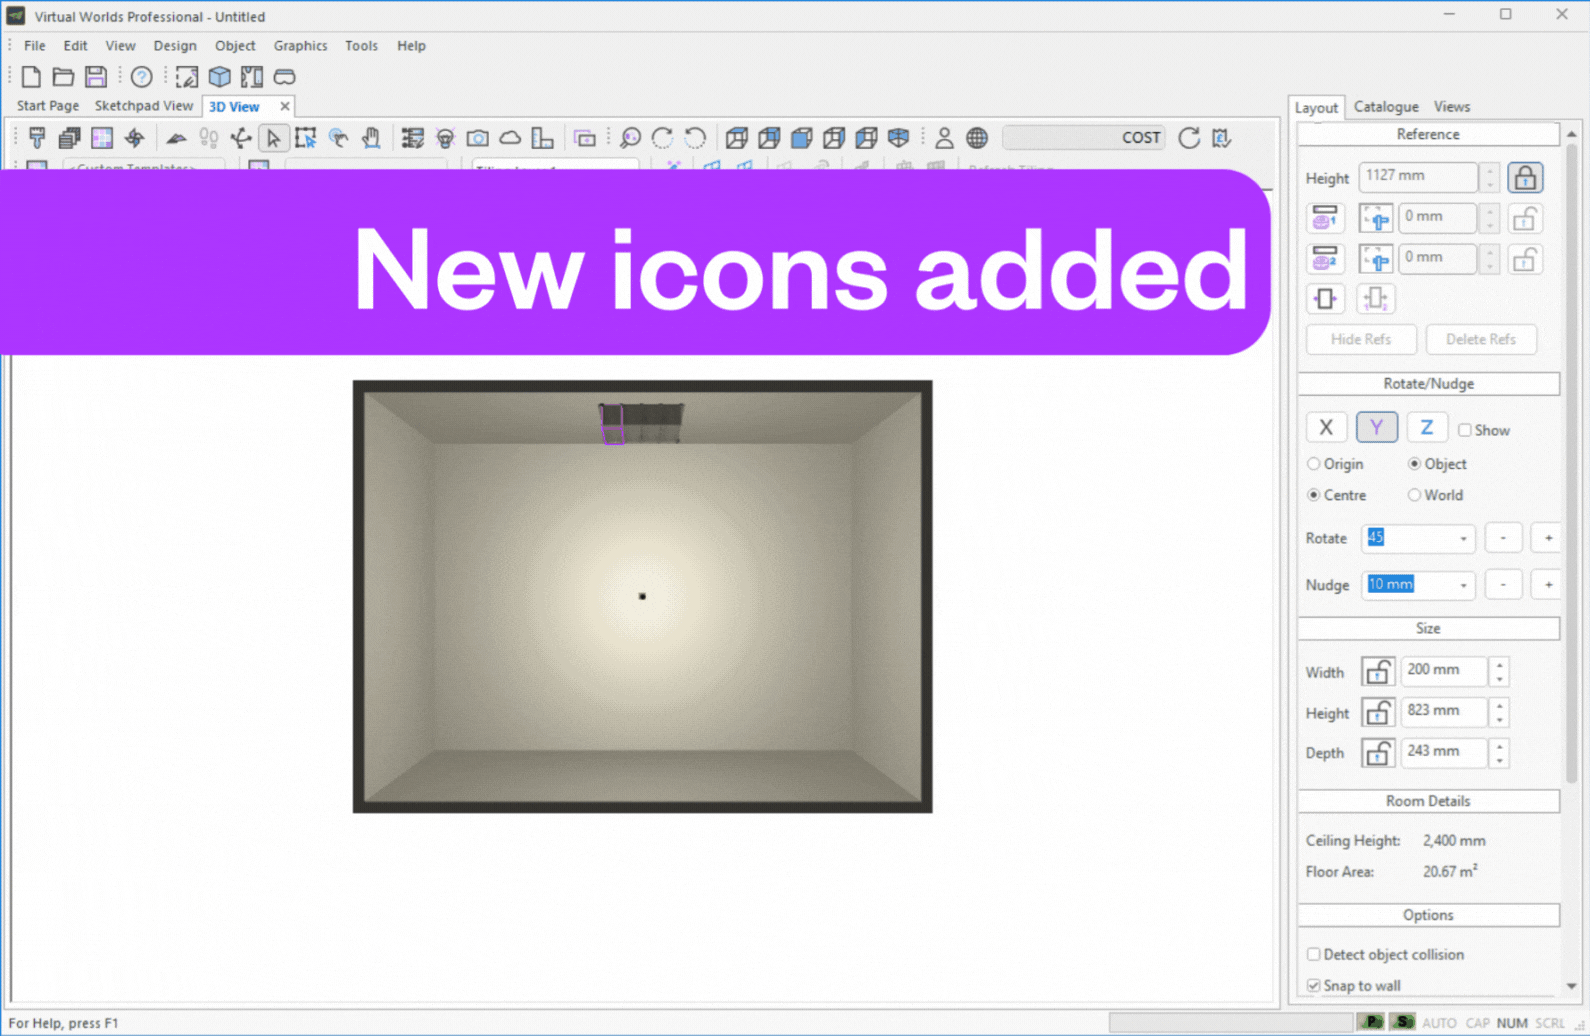Click the zoom magnifier icon

pos(630,138)
